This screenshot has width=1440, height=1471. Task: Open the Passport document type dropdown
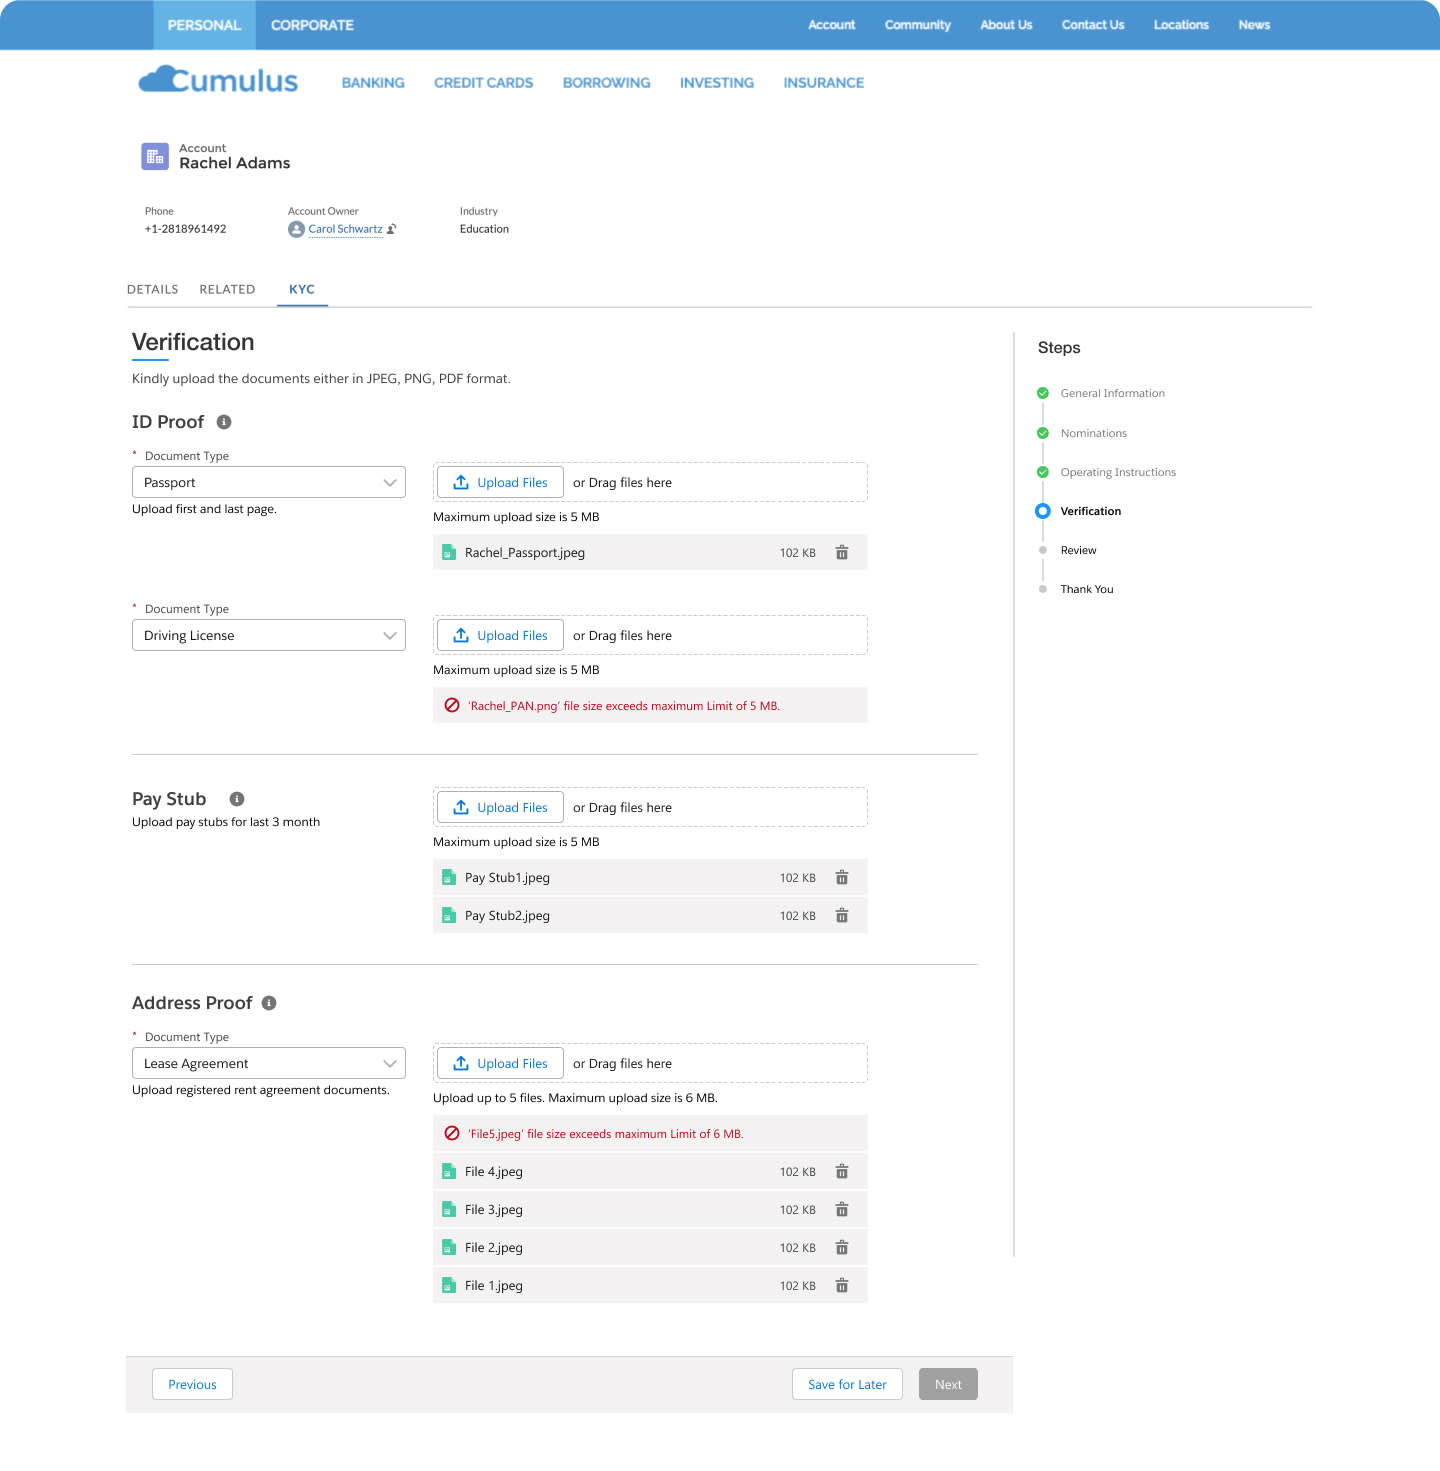tap(269, 482)
